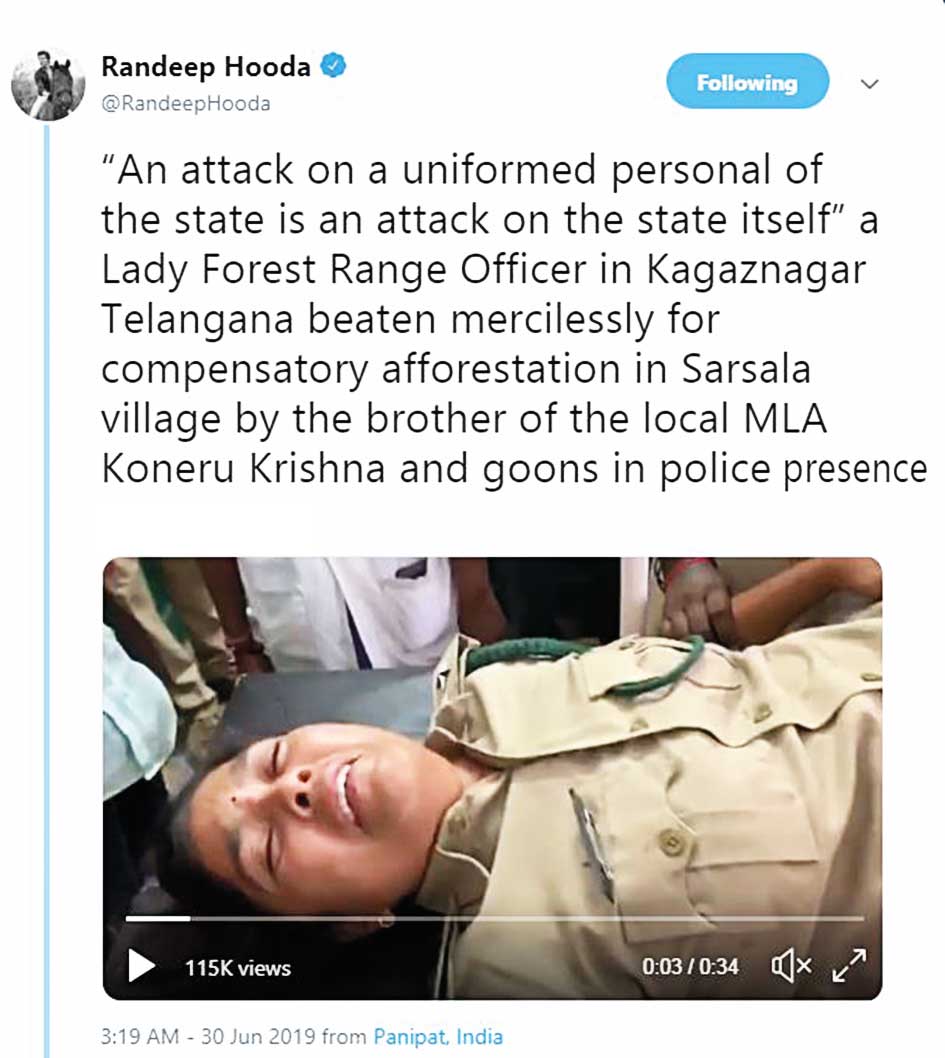Open the Randeep Hooda display name
The width and height of the screenshot is (945, 1058).
tap(206, 66)
